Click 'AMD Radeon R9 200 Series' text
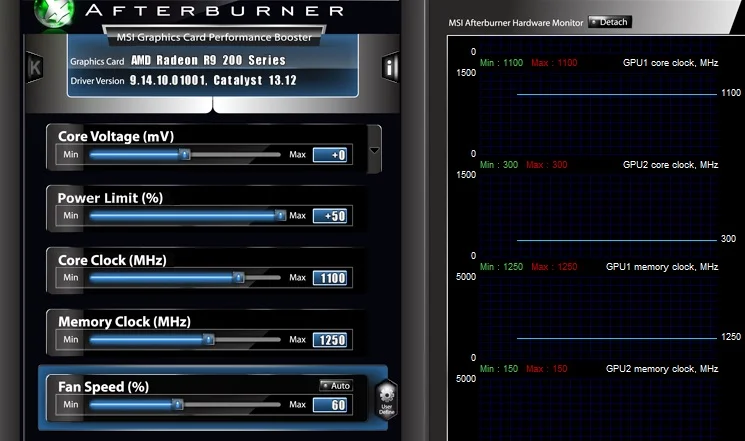 208,60
